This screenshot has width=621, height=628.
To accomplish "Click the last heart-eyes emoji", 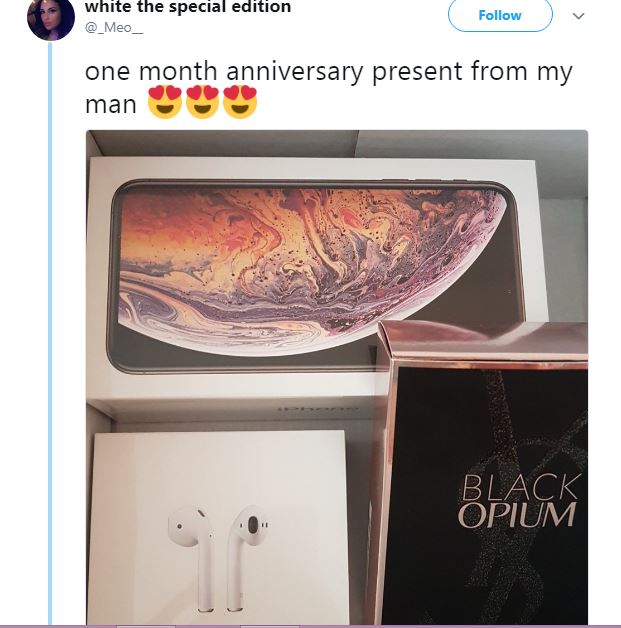I will tap(240, 102).
